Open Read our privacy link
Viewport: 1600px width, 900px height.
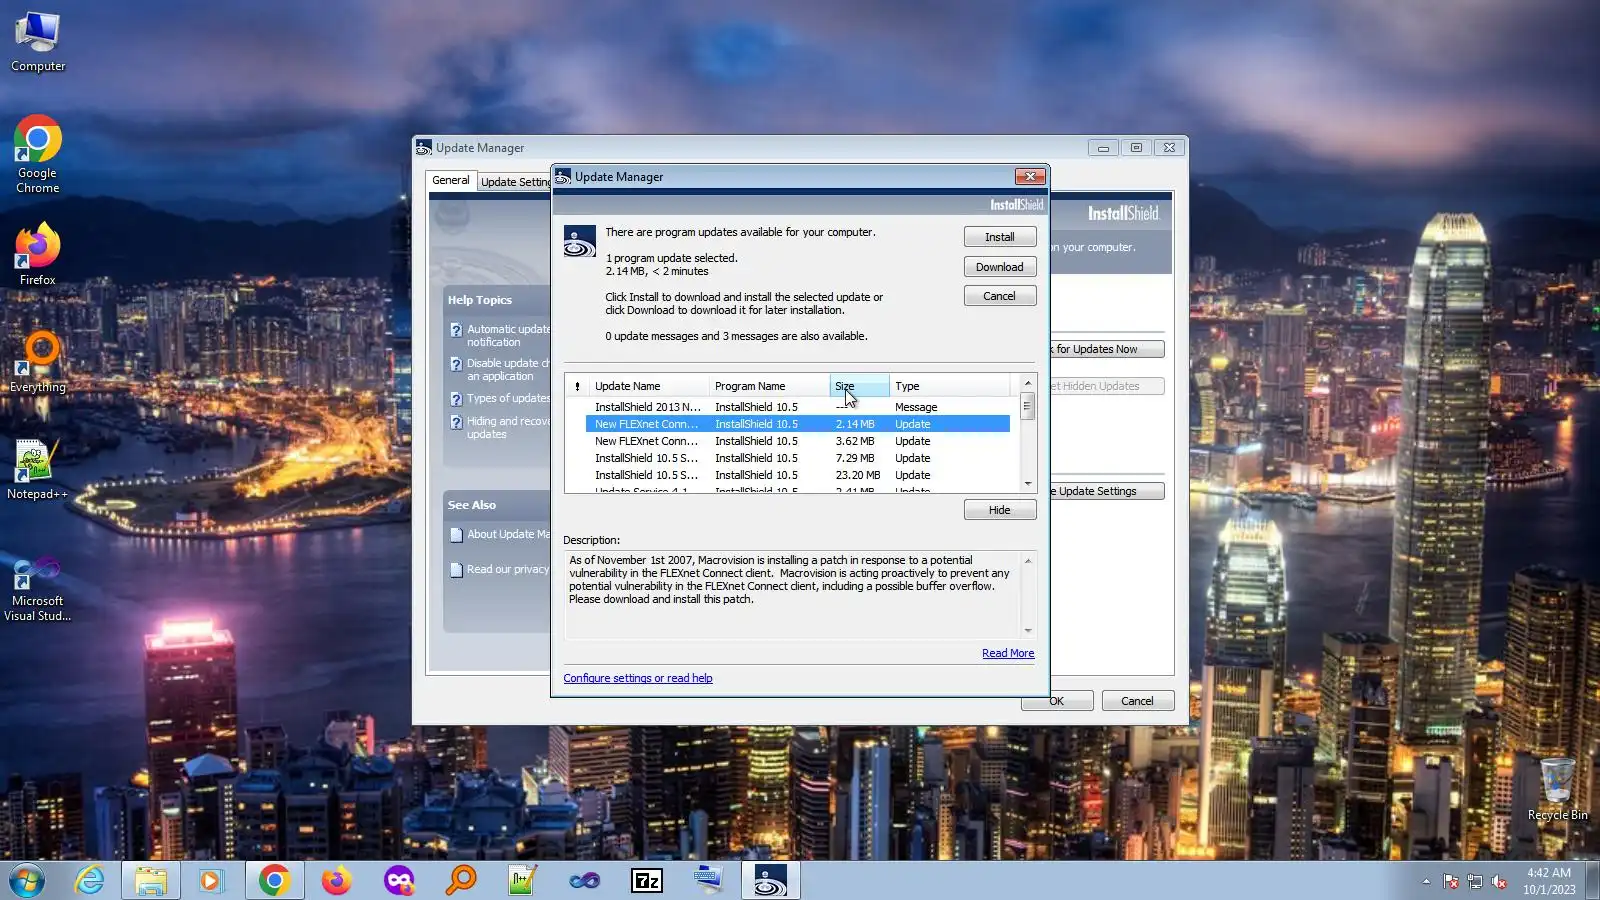pos(508,569)
